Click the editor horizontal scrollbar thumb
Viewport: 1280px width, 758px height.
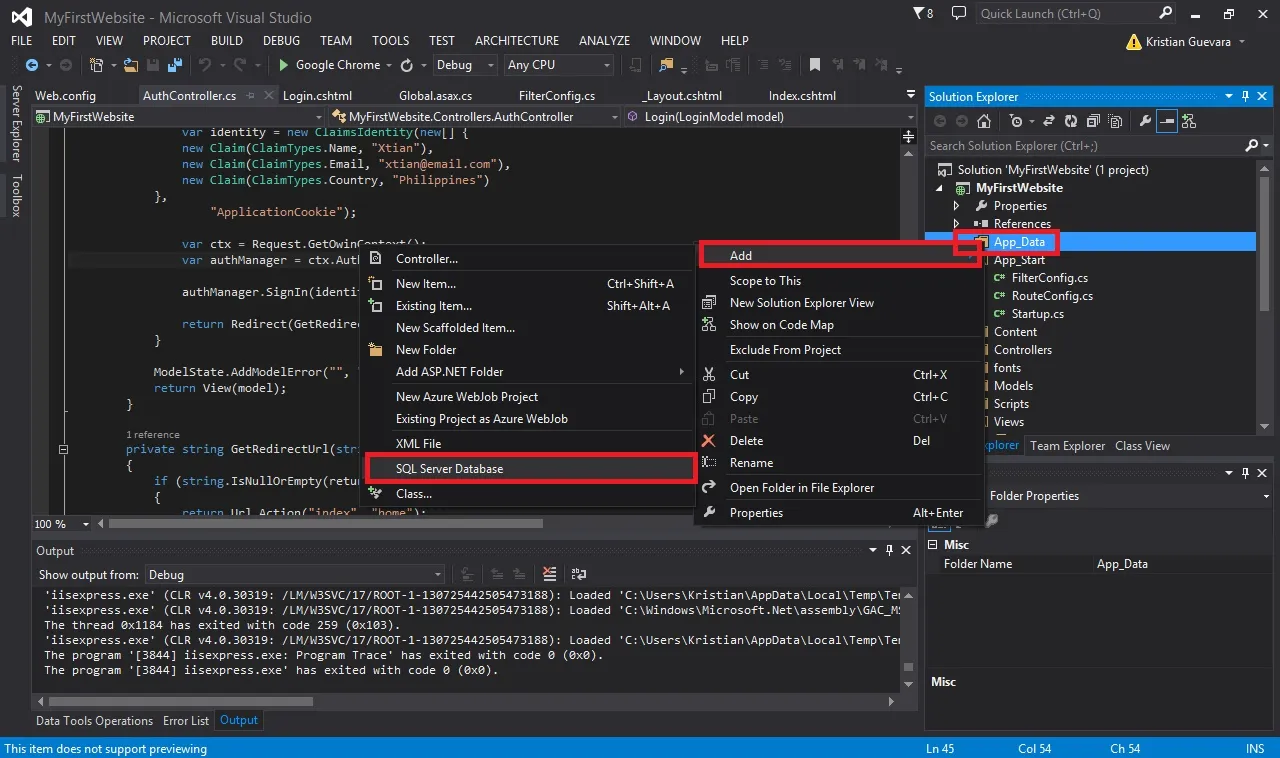(325, 523)
